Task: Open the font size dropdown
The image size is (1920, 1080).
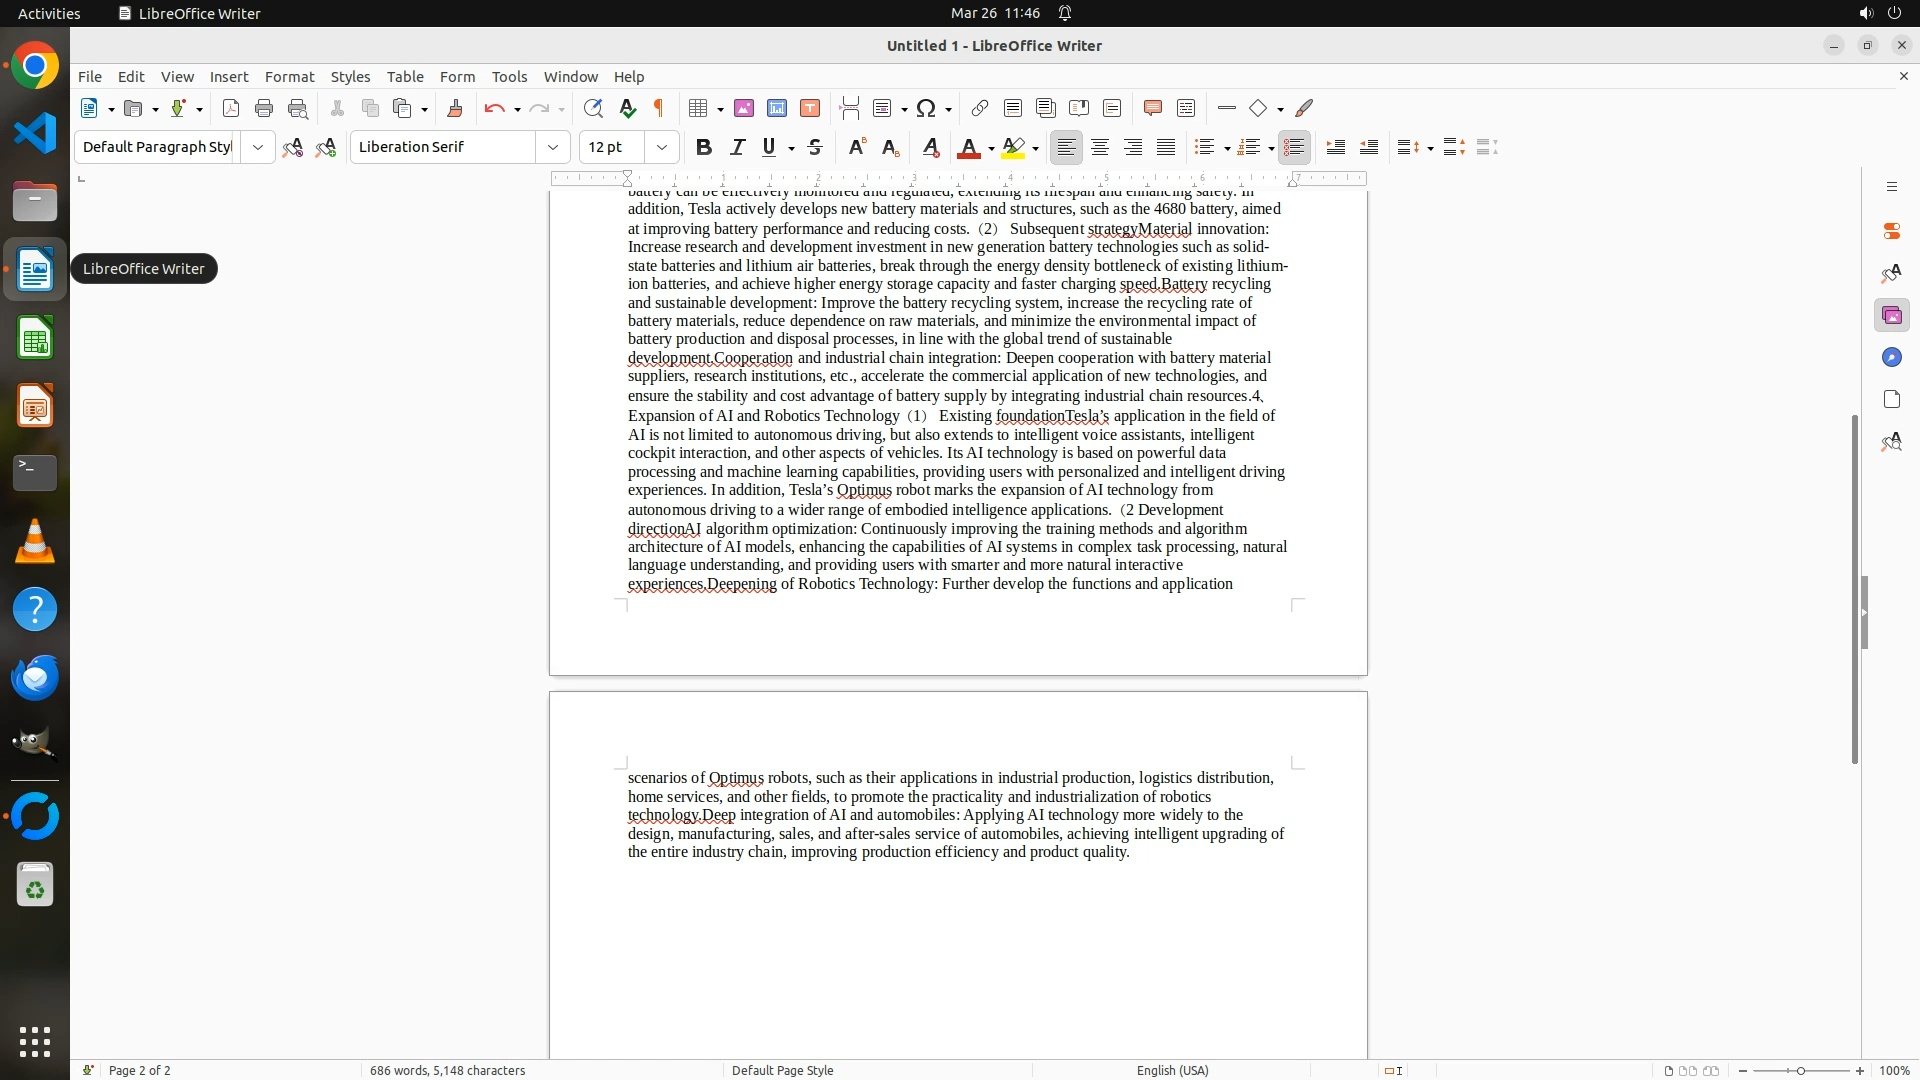Action: click(x=661, y=147)
